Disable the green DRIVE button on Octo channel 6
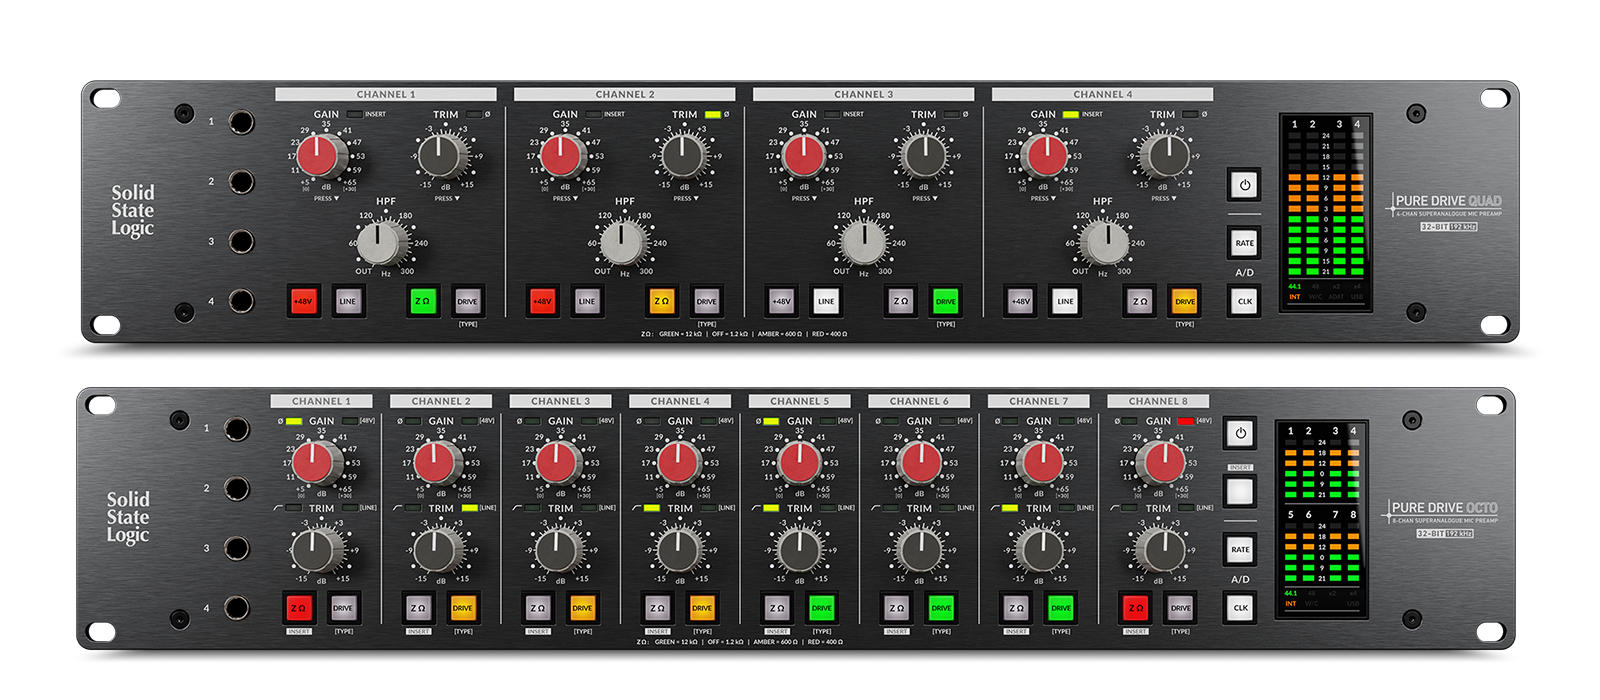The height and width of the screenshot is (700, 1600). pos(941,608)
